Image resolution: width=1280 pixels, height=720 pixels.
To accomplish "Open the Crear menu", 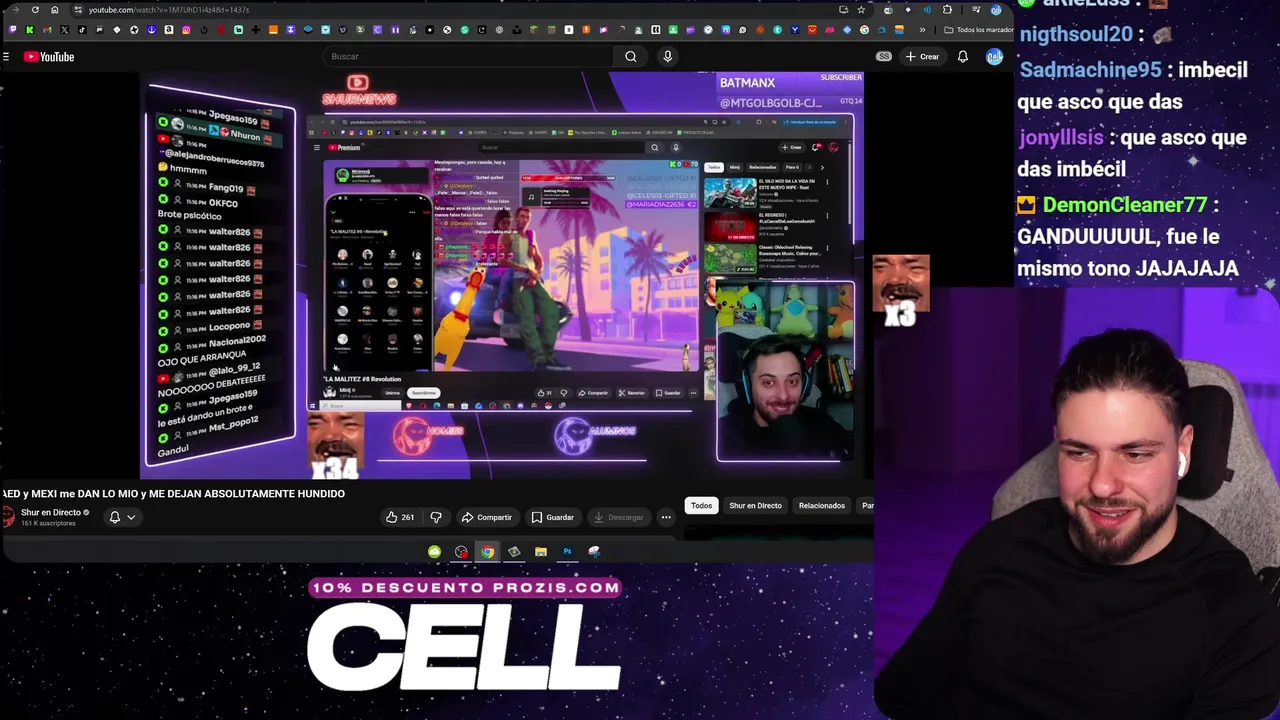I will point(922,57).
